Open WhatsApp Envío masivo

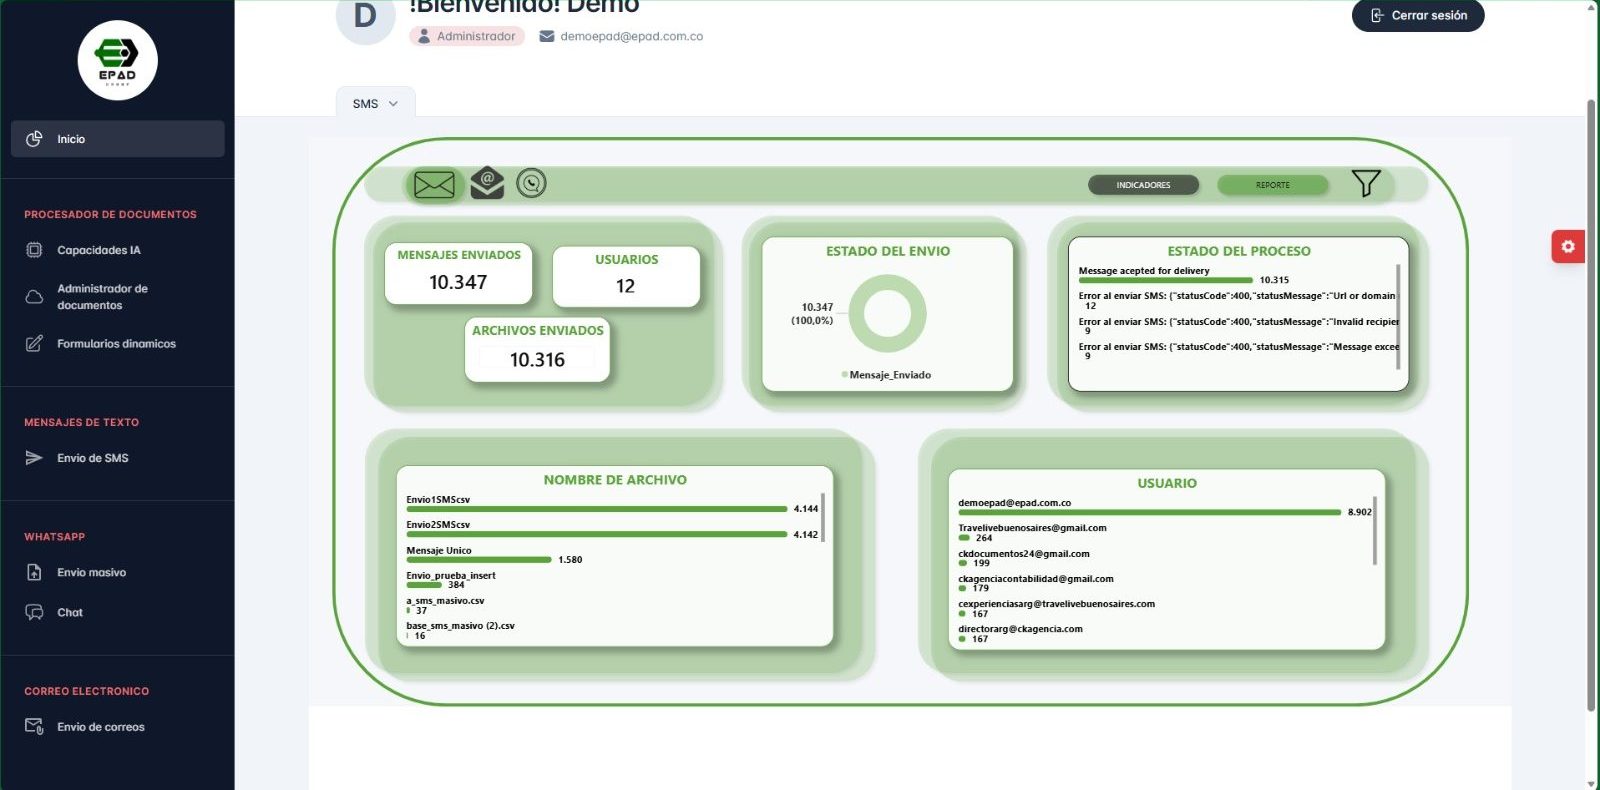[x=91, y=573]
